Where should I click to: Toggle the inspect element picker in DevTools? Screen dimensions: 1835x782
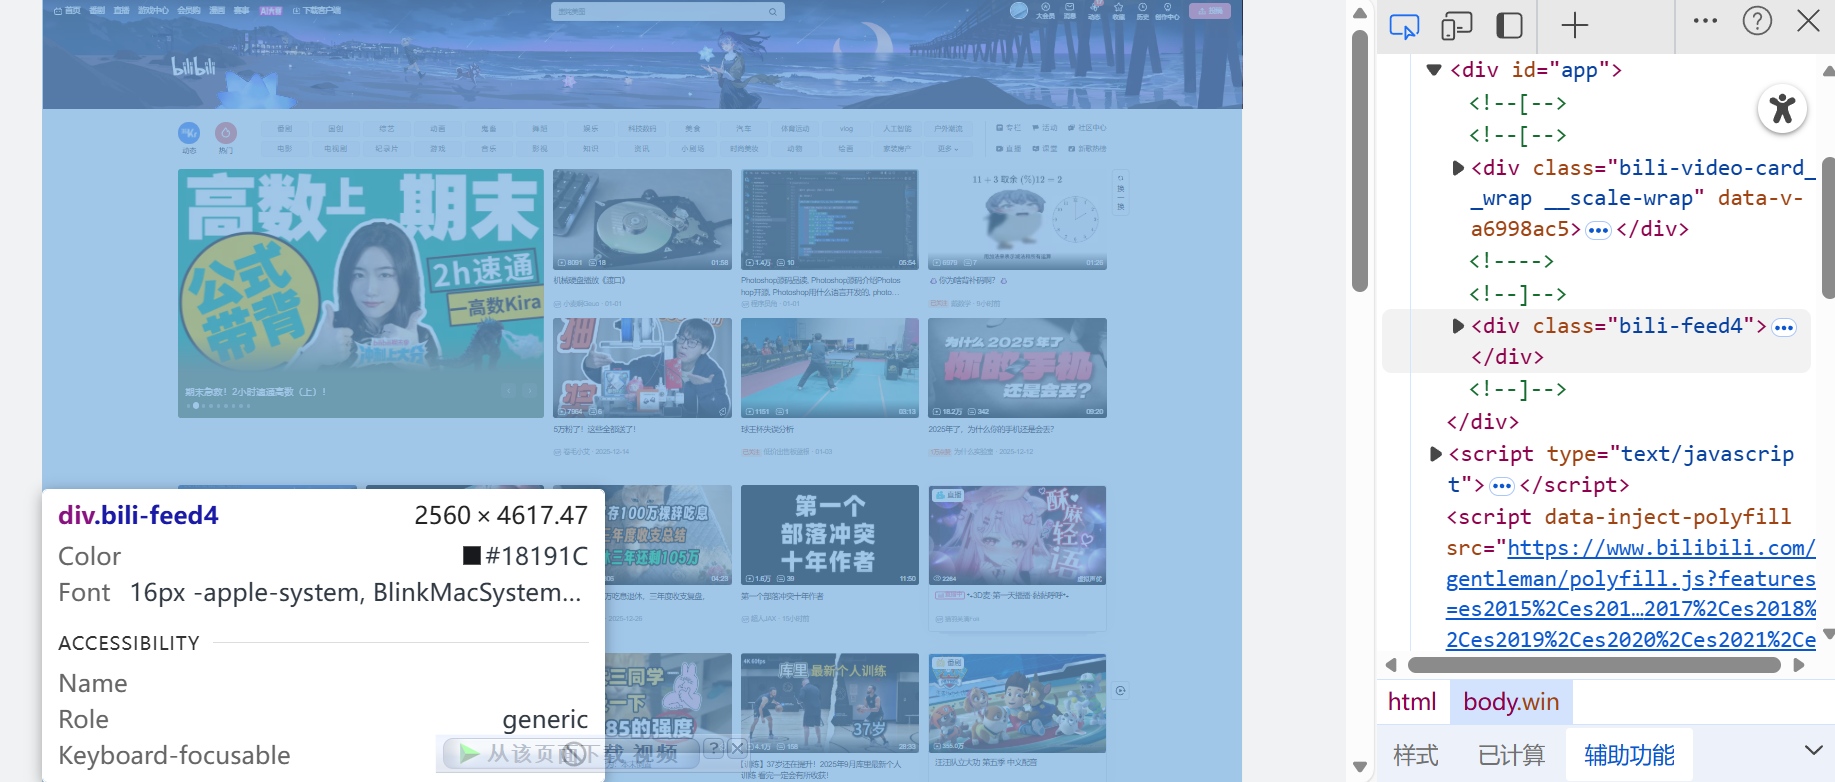point(1404,26)
